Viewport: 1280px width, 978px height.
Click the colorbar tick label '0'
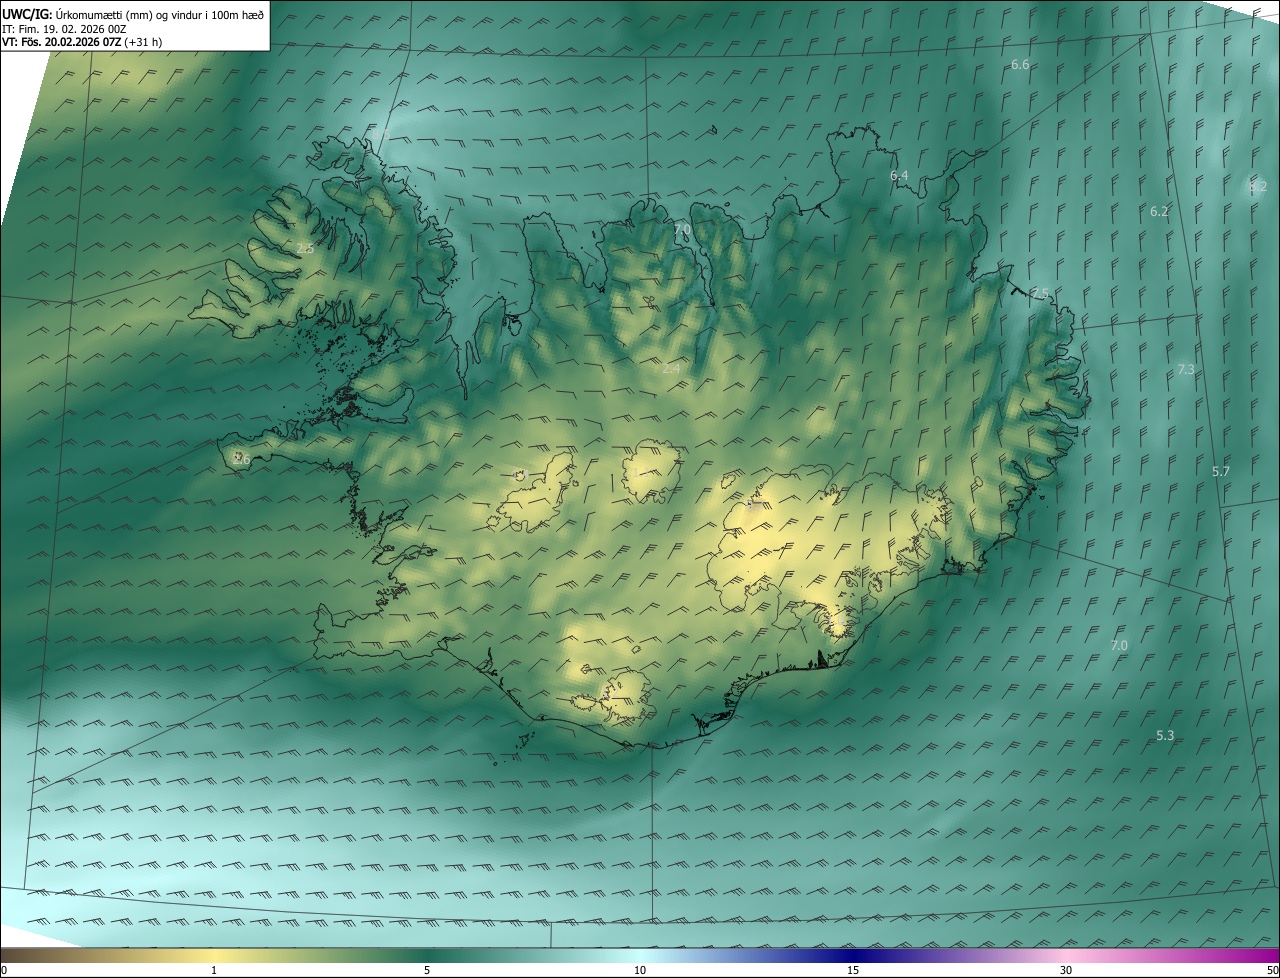pos(4,970)
